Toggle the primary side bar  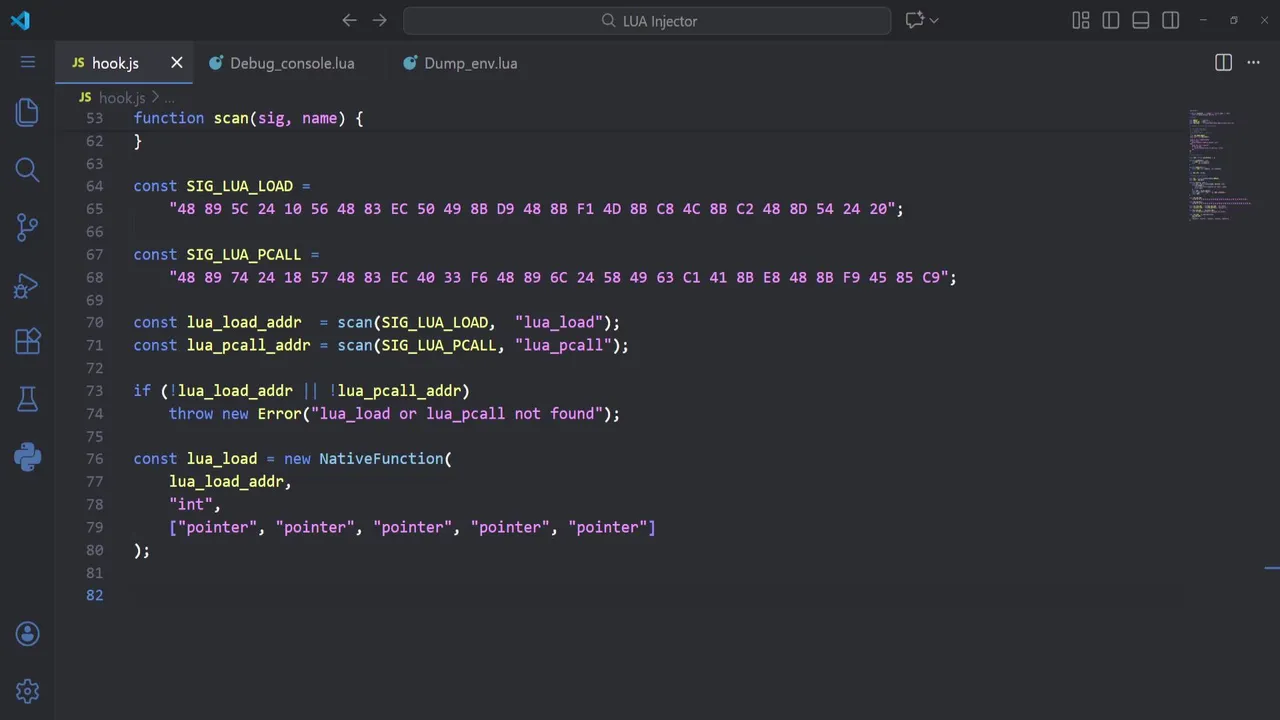pyautogui.click(x=1111, y=20)
